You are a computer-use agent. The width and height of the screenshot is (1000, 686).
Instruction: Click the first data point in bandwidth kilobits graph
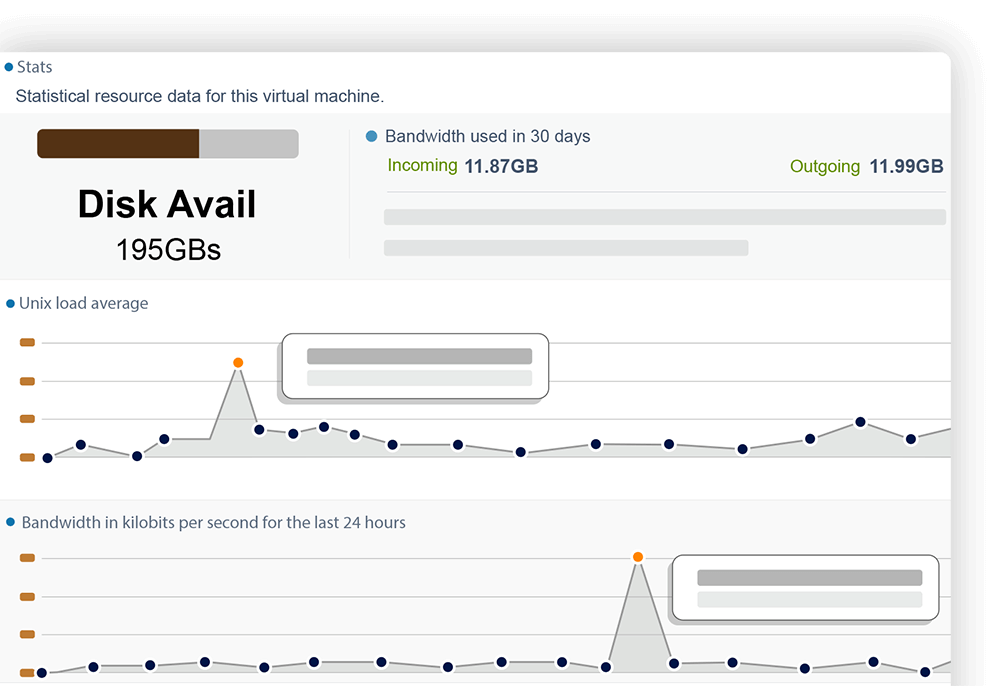(41, 673)
